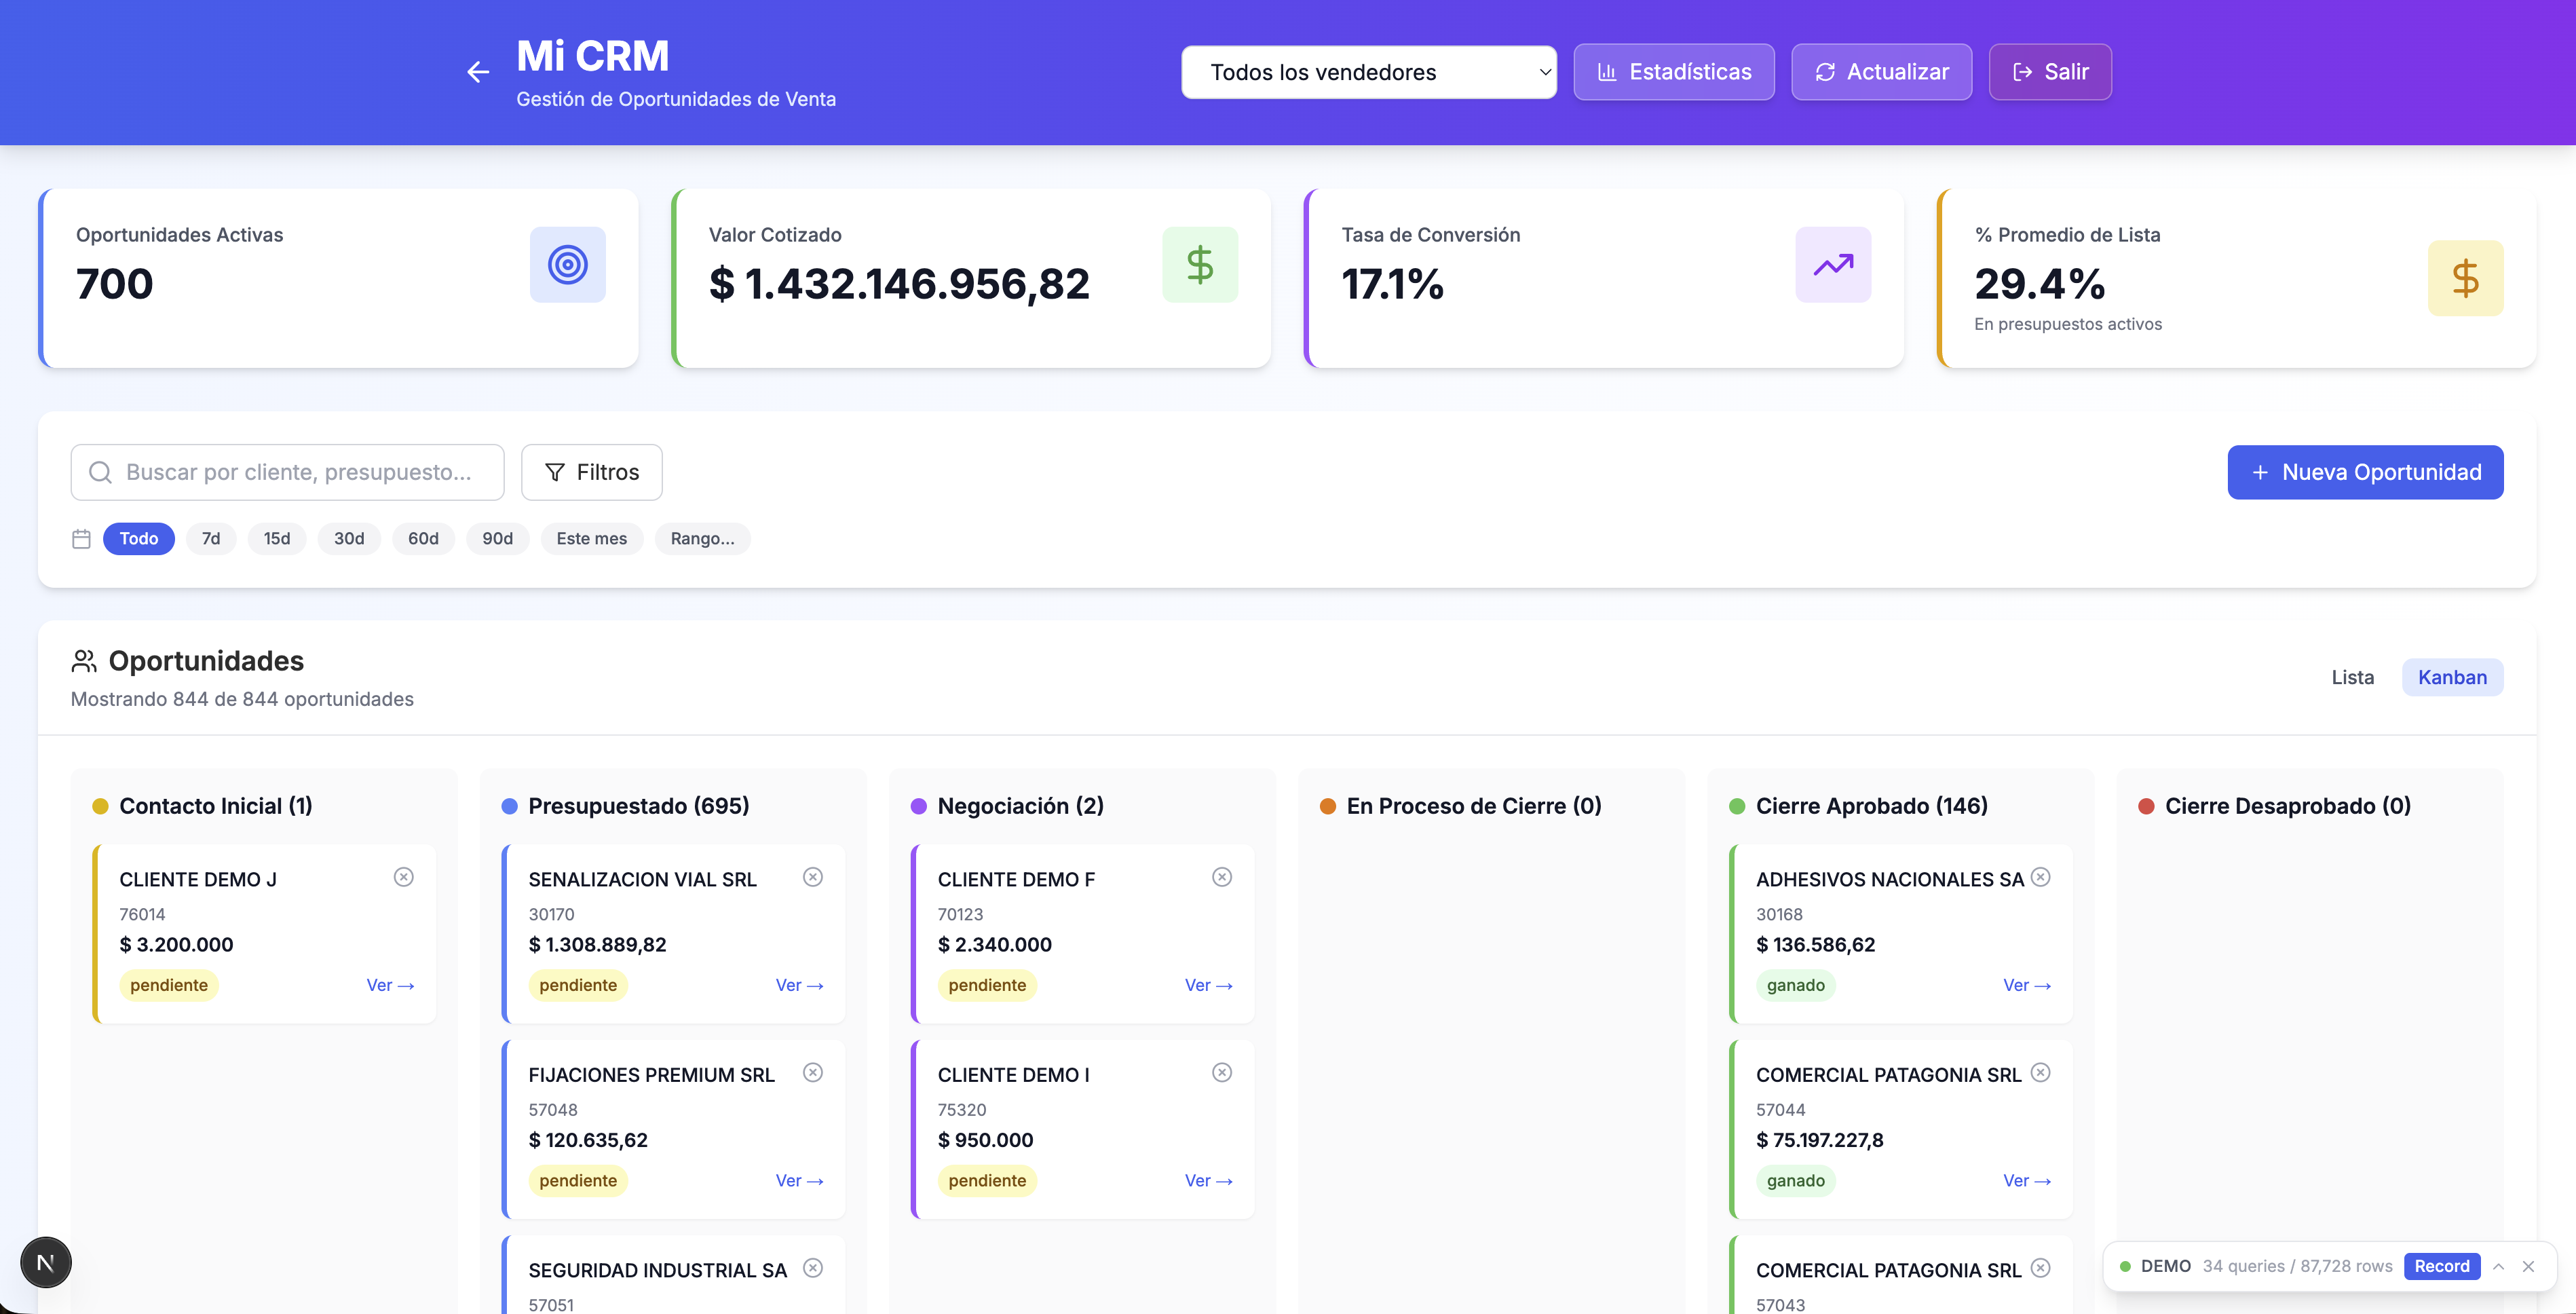Screen dimensions: 2576x1314
Task: Click the target icon in Oportunidades Activas card
Action: coord(567,265)
